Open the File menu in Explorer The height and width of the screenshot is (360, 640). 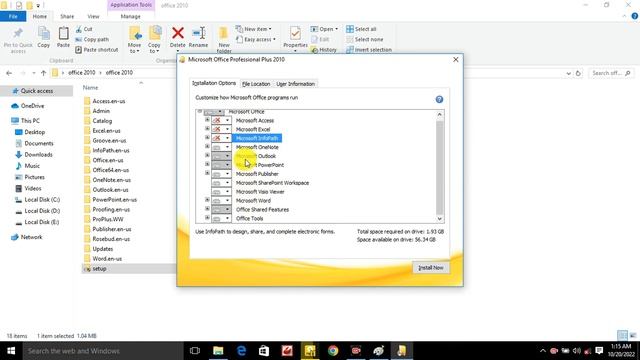pos(13,16)
